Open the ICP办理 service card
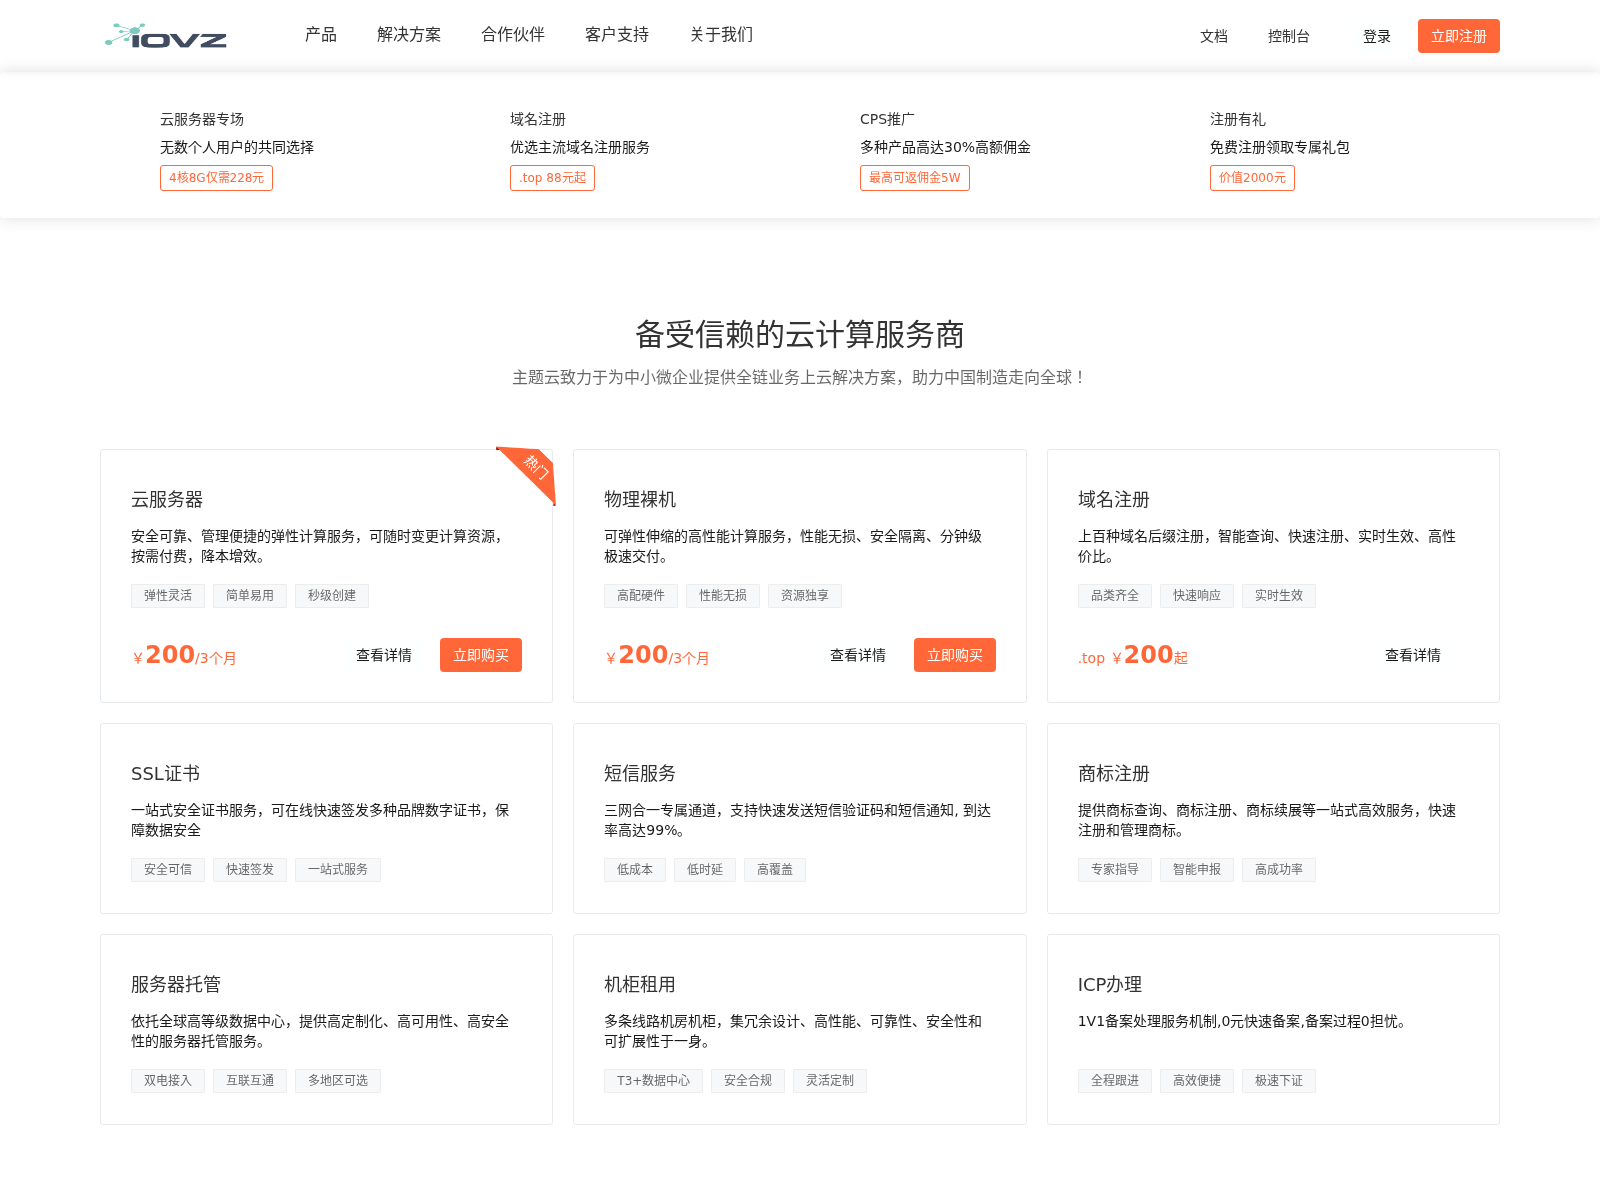Image resolution: width=1600 pixels, height=1200 pixels. coord(1272,1028)
